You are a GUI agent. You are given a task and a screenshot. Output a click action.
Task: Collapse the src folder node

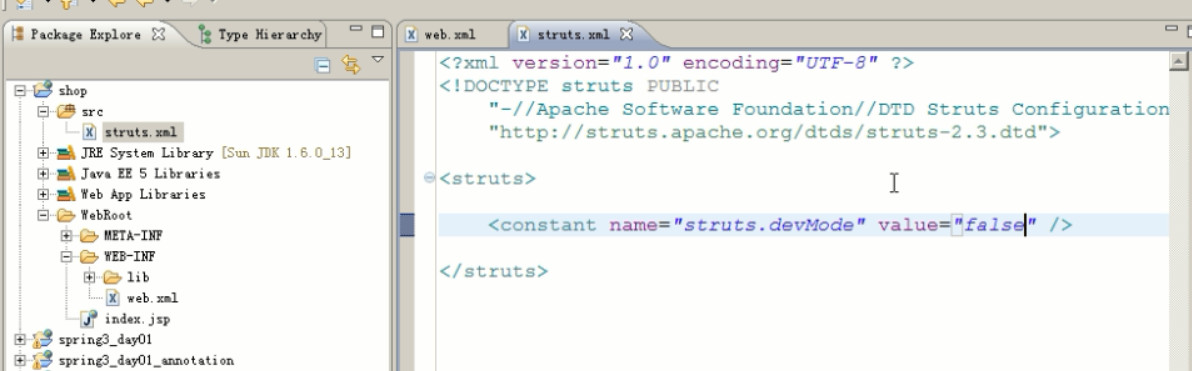coord(43,111)
